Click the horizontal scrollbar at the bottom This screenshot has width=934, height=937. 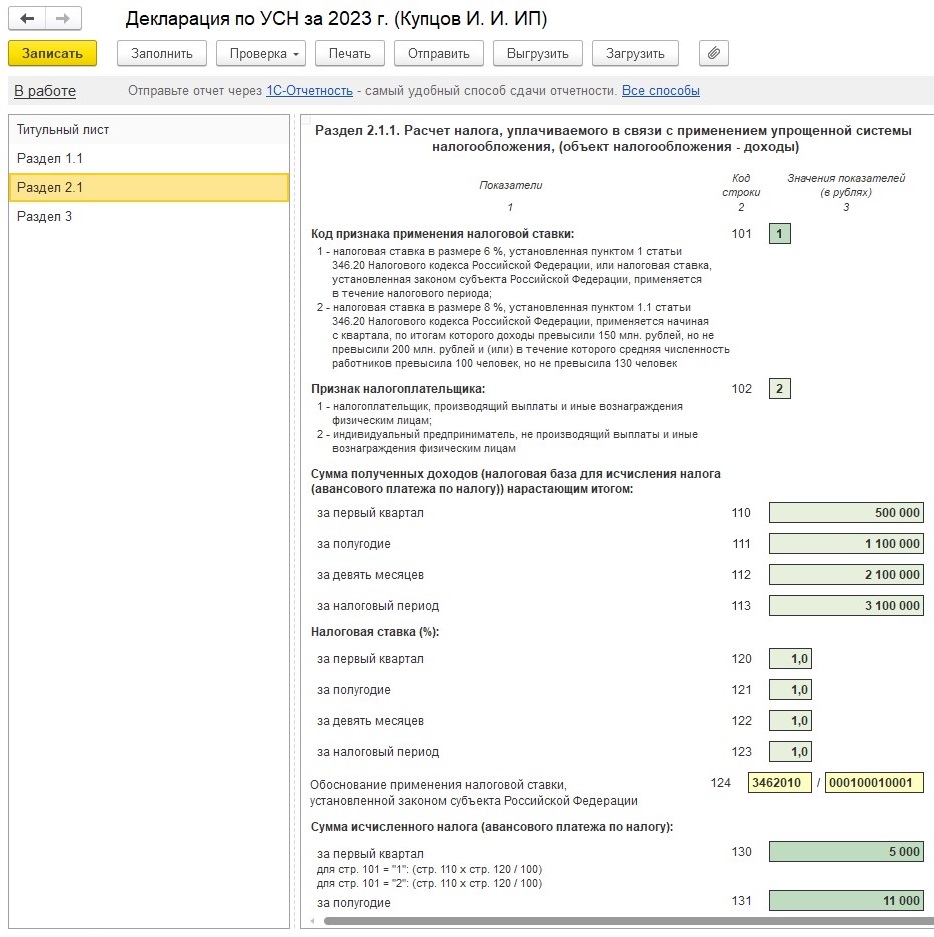(627, 921)
